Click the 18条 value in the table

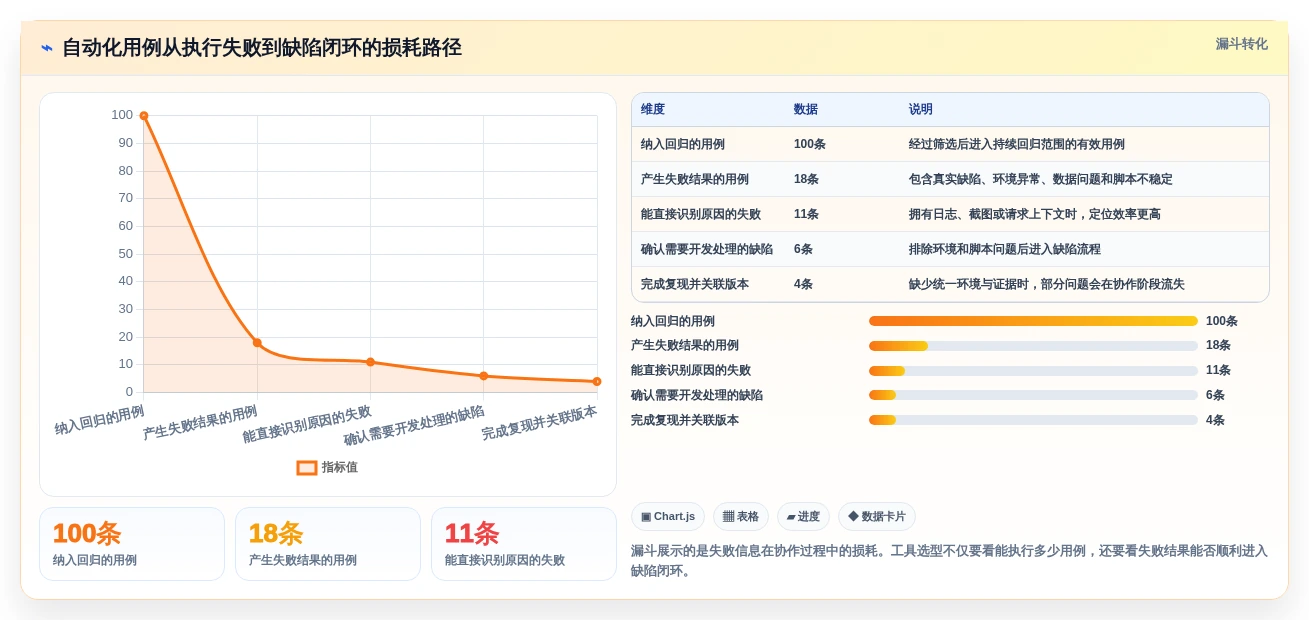(x=807, y=179)
